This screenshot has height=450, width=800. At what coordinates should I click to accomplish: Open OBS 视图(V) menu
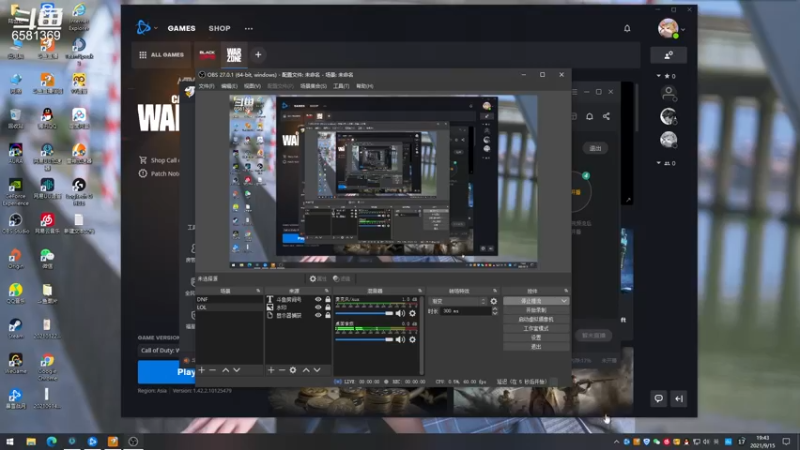coord(252,86)
